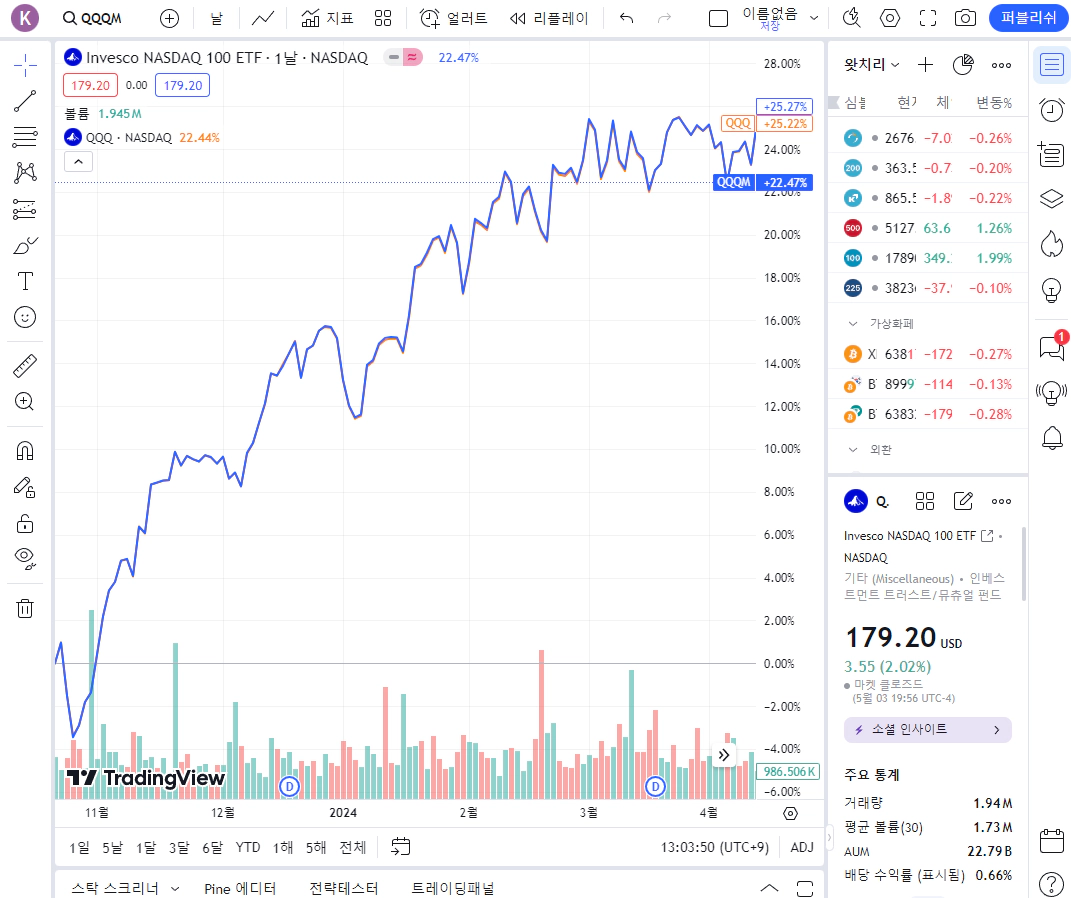1071x898 pixels.
Task: Open symbol details edit note icon
Action: coord(963,501)
